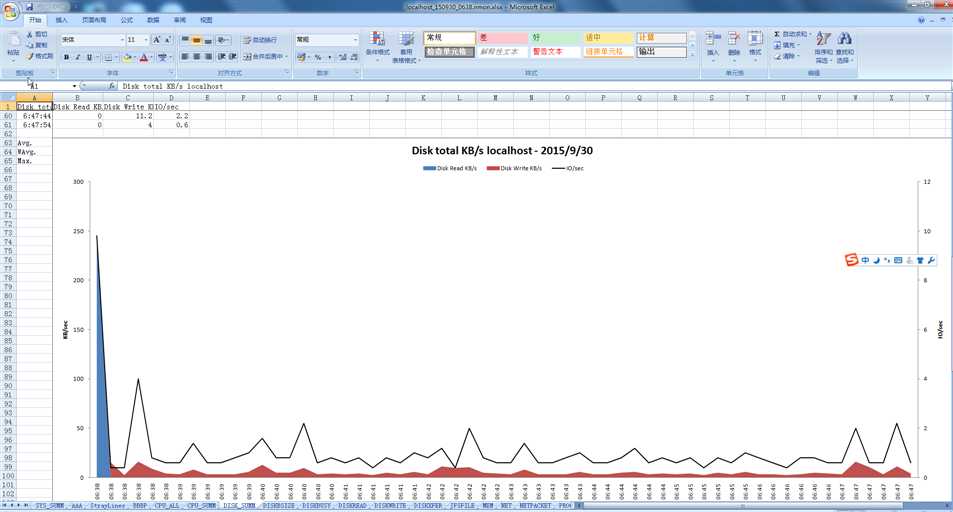The image size is (953, 512).
Task: Cut selection with 剪切 icon
Action: point(37,35)
